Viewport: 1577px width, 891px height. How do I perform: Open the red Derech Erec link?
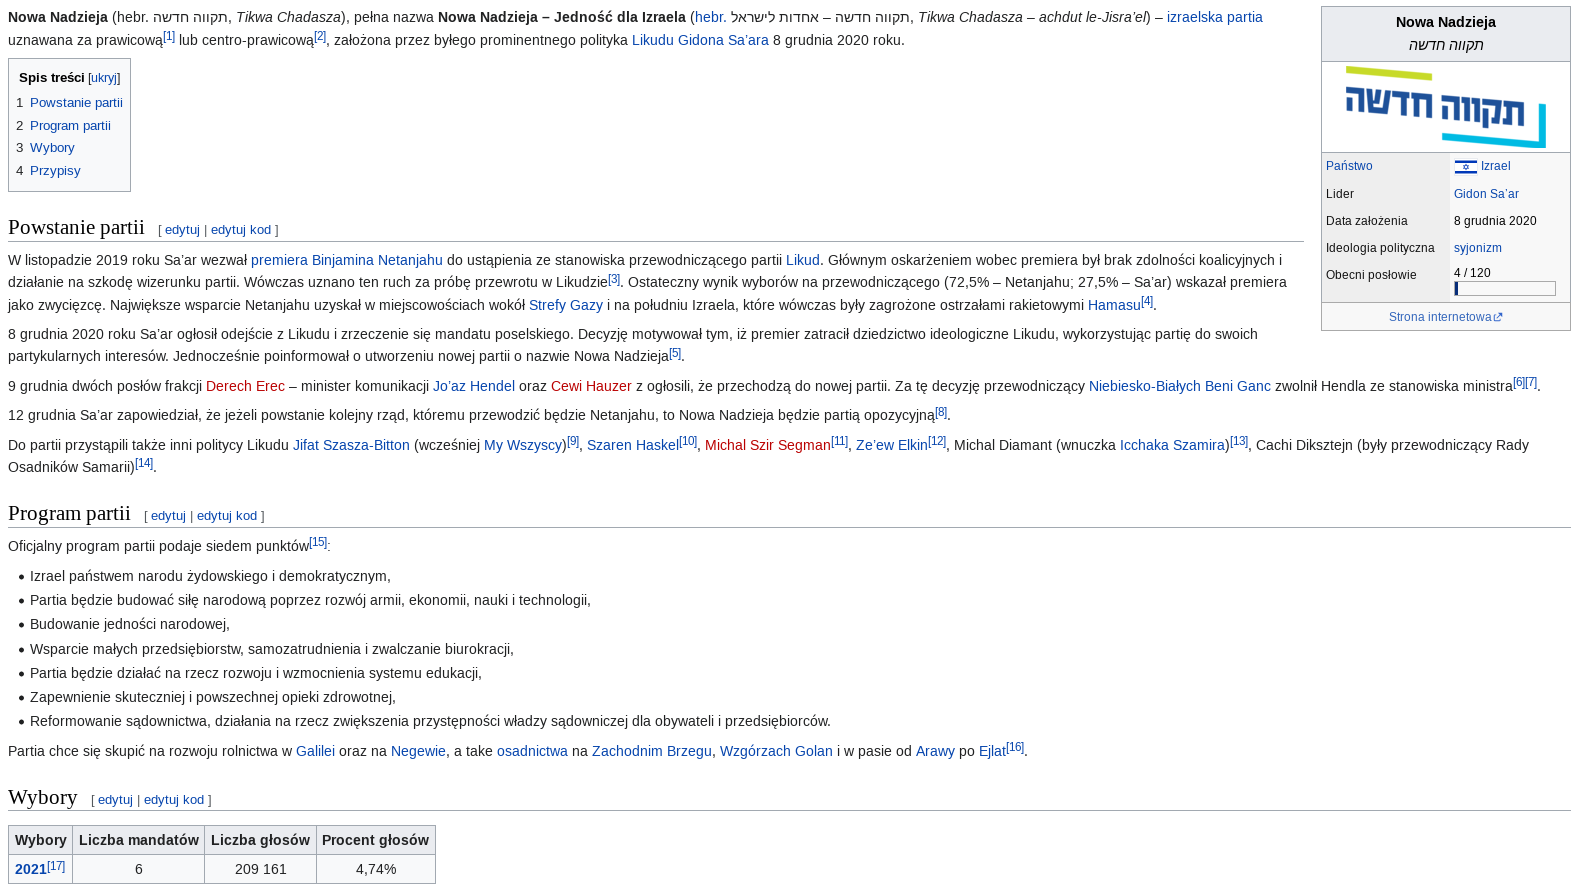click(245, 386)
